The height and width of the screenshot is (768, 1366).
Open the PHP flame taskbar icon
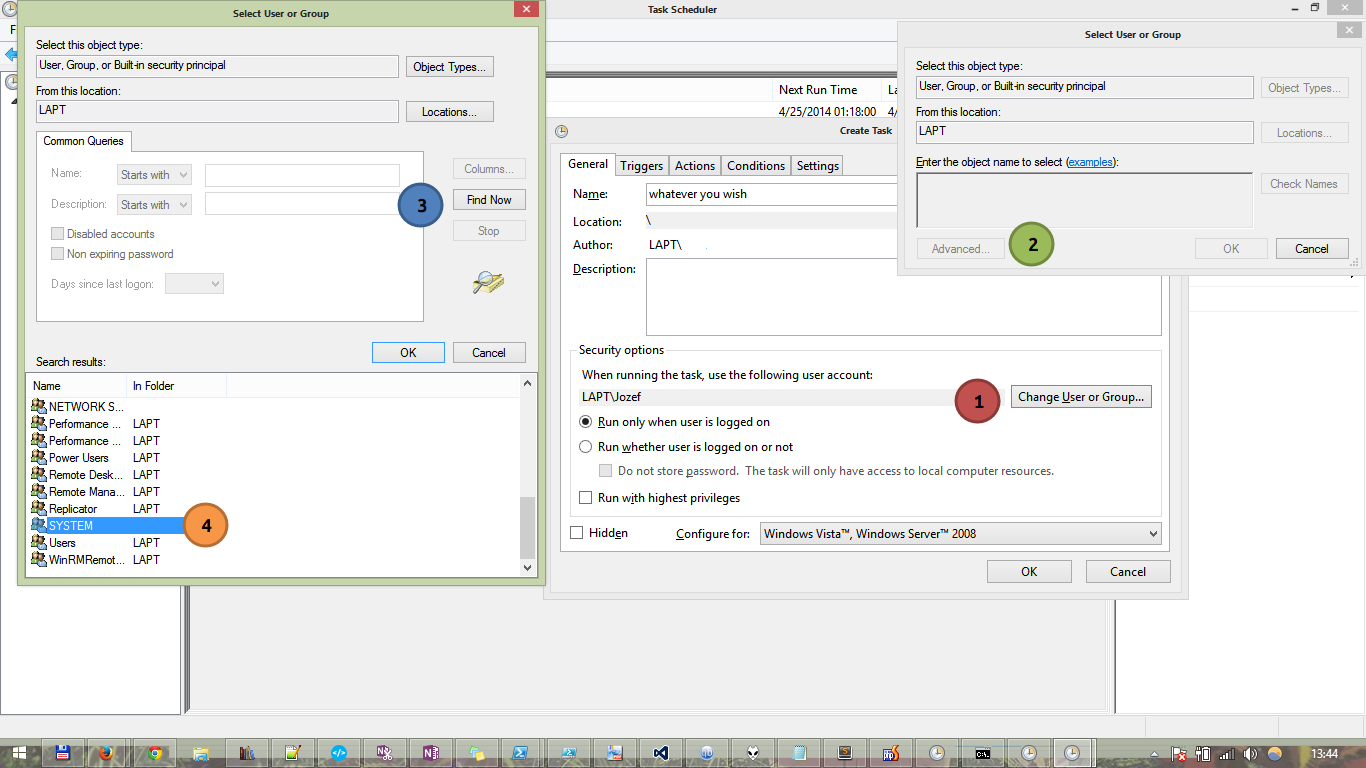891,753
